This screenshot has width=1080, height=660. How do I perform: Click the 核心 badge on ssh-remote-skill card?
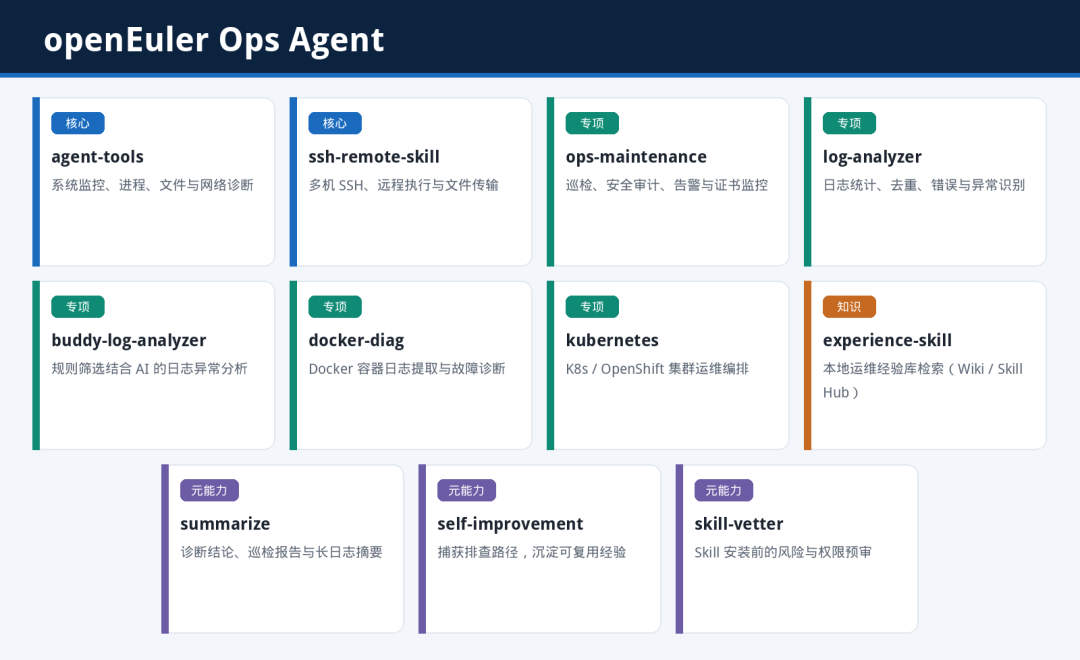pyautogui.click(x=335, y=123)
